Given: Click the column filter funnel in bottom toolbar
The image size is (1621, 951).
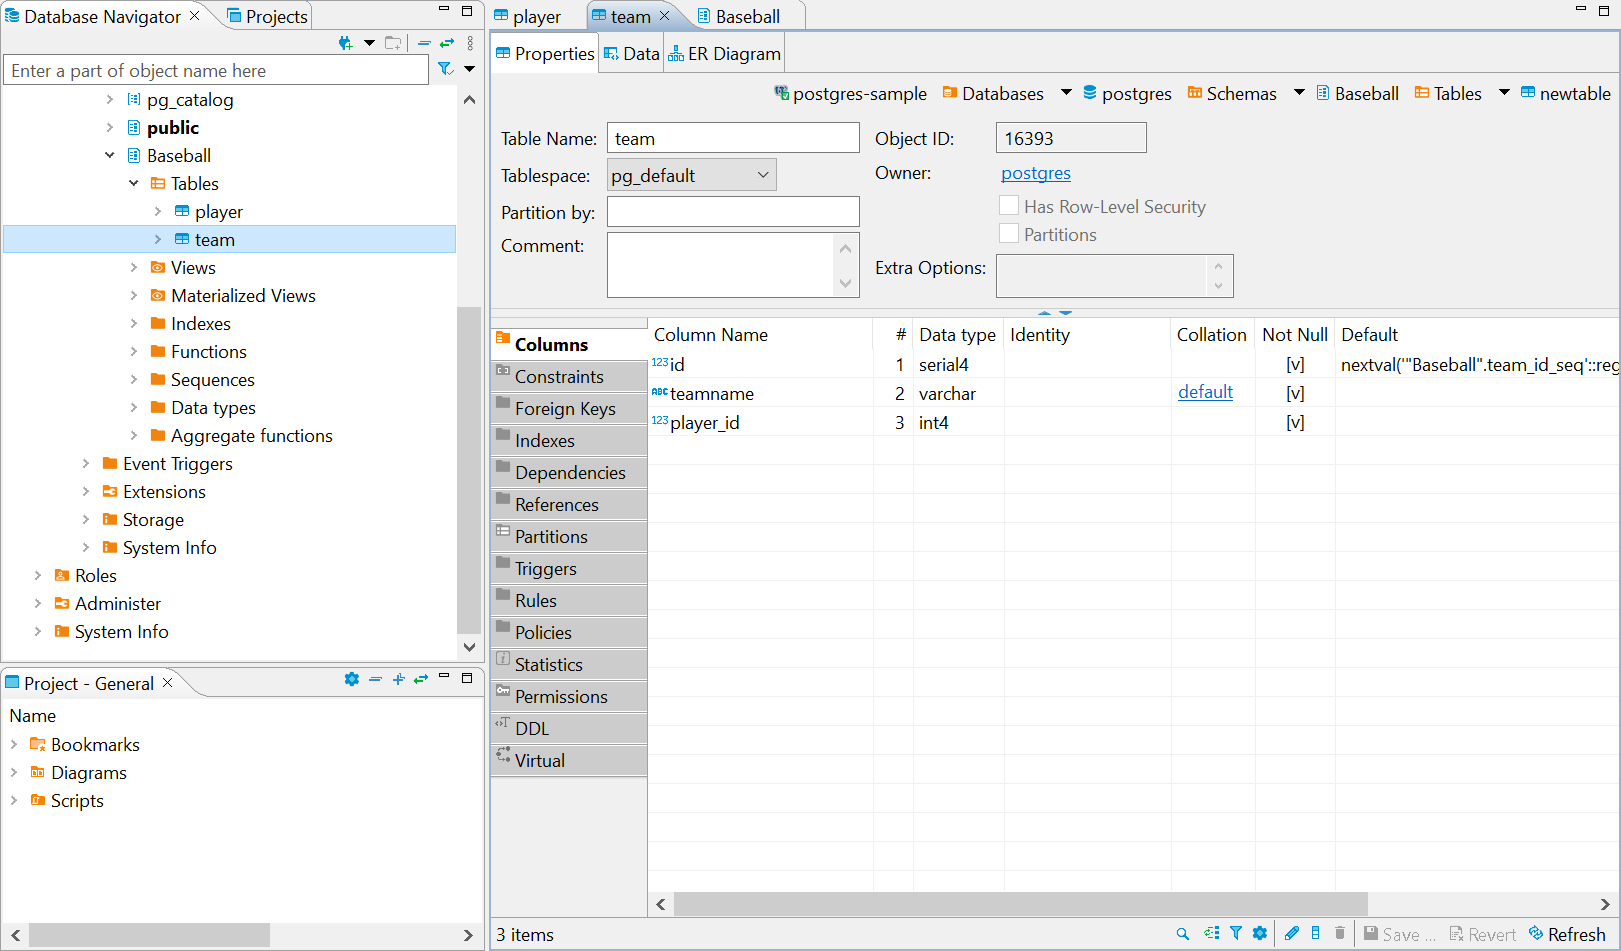Looking at the screenshot, I should (x=1236, y=933).
